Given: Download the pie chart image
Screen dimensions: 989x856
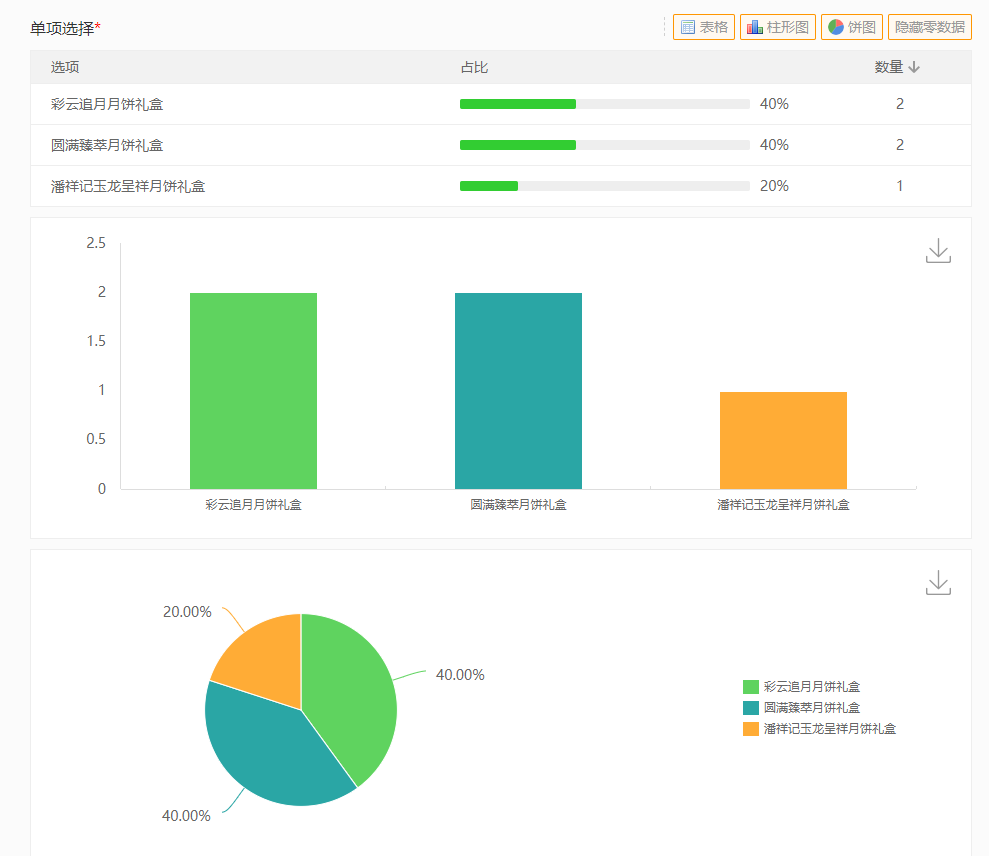Looking at the screenshot, I should click(938, 582).
